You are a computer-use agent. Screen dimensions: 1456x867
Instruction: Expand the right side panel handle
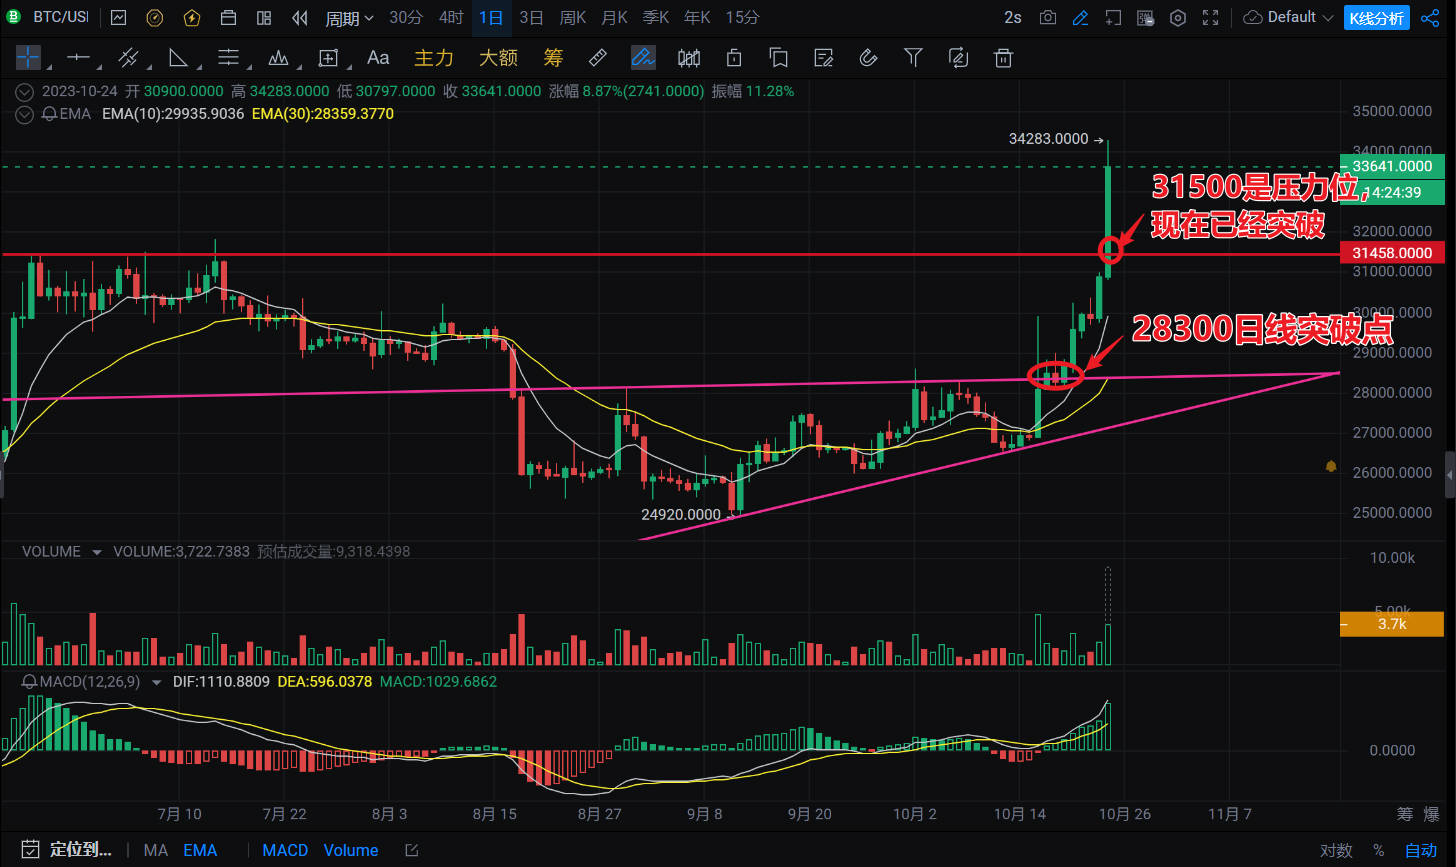coord(1450,474)
